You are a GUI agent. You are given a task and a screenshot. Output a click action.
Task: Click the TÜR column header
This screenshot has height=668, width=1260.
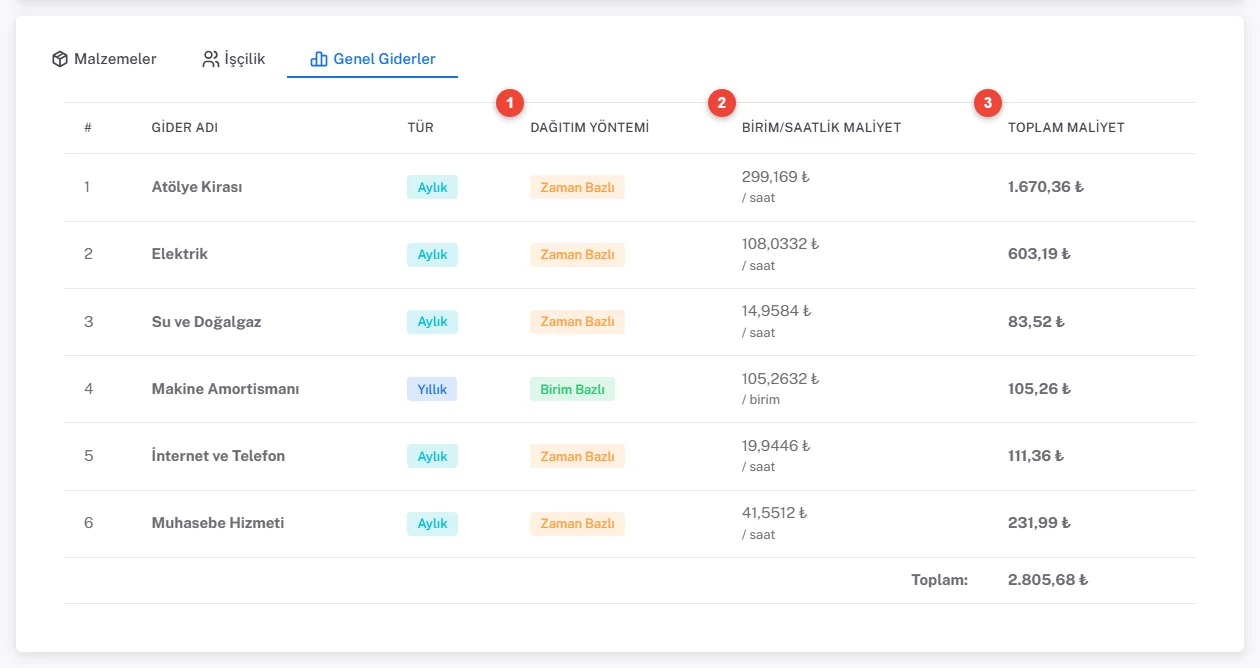(x=420, y=128)
